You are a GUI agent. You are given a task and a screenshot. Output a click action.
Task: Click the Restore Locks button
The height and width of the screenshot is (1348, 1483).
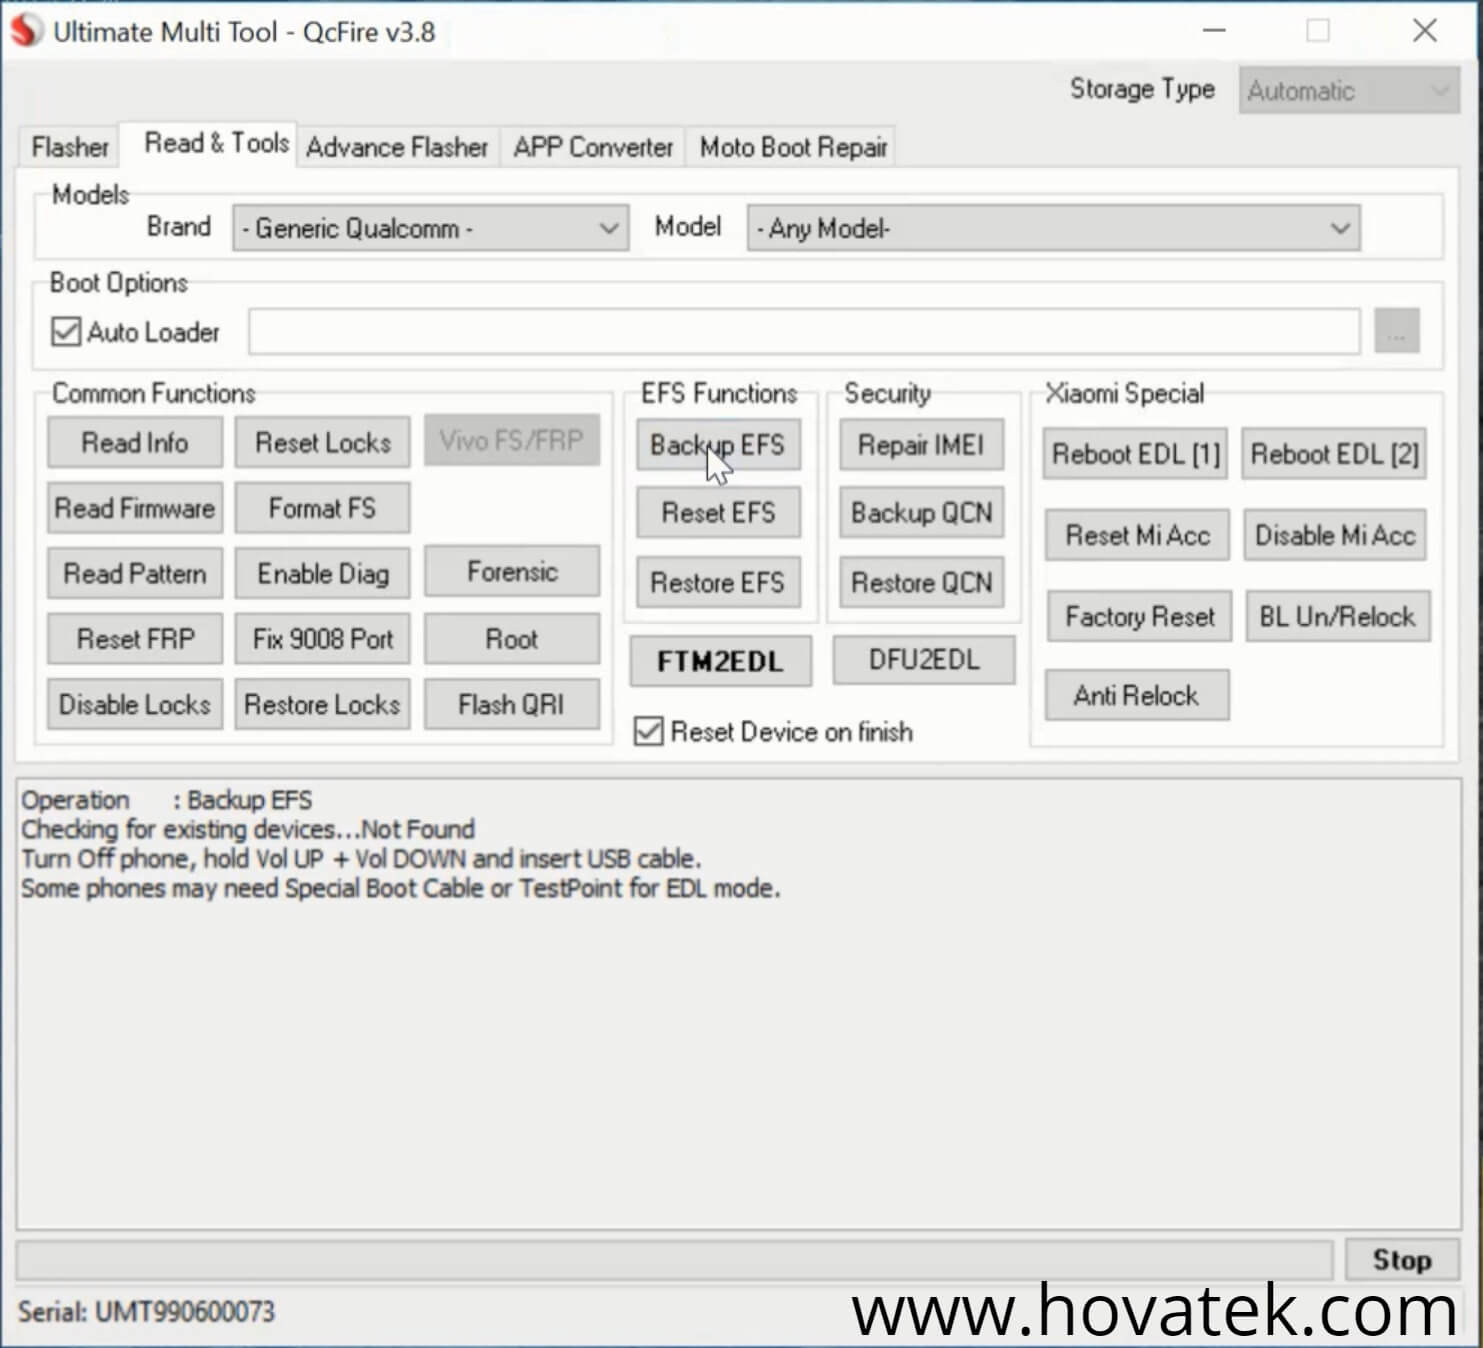[323, 704]
